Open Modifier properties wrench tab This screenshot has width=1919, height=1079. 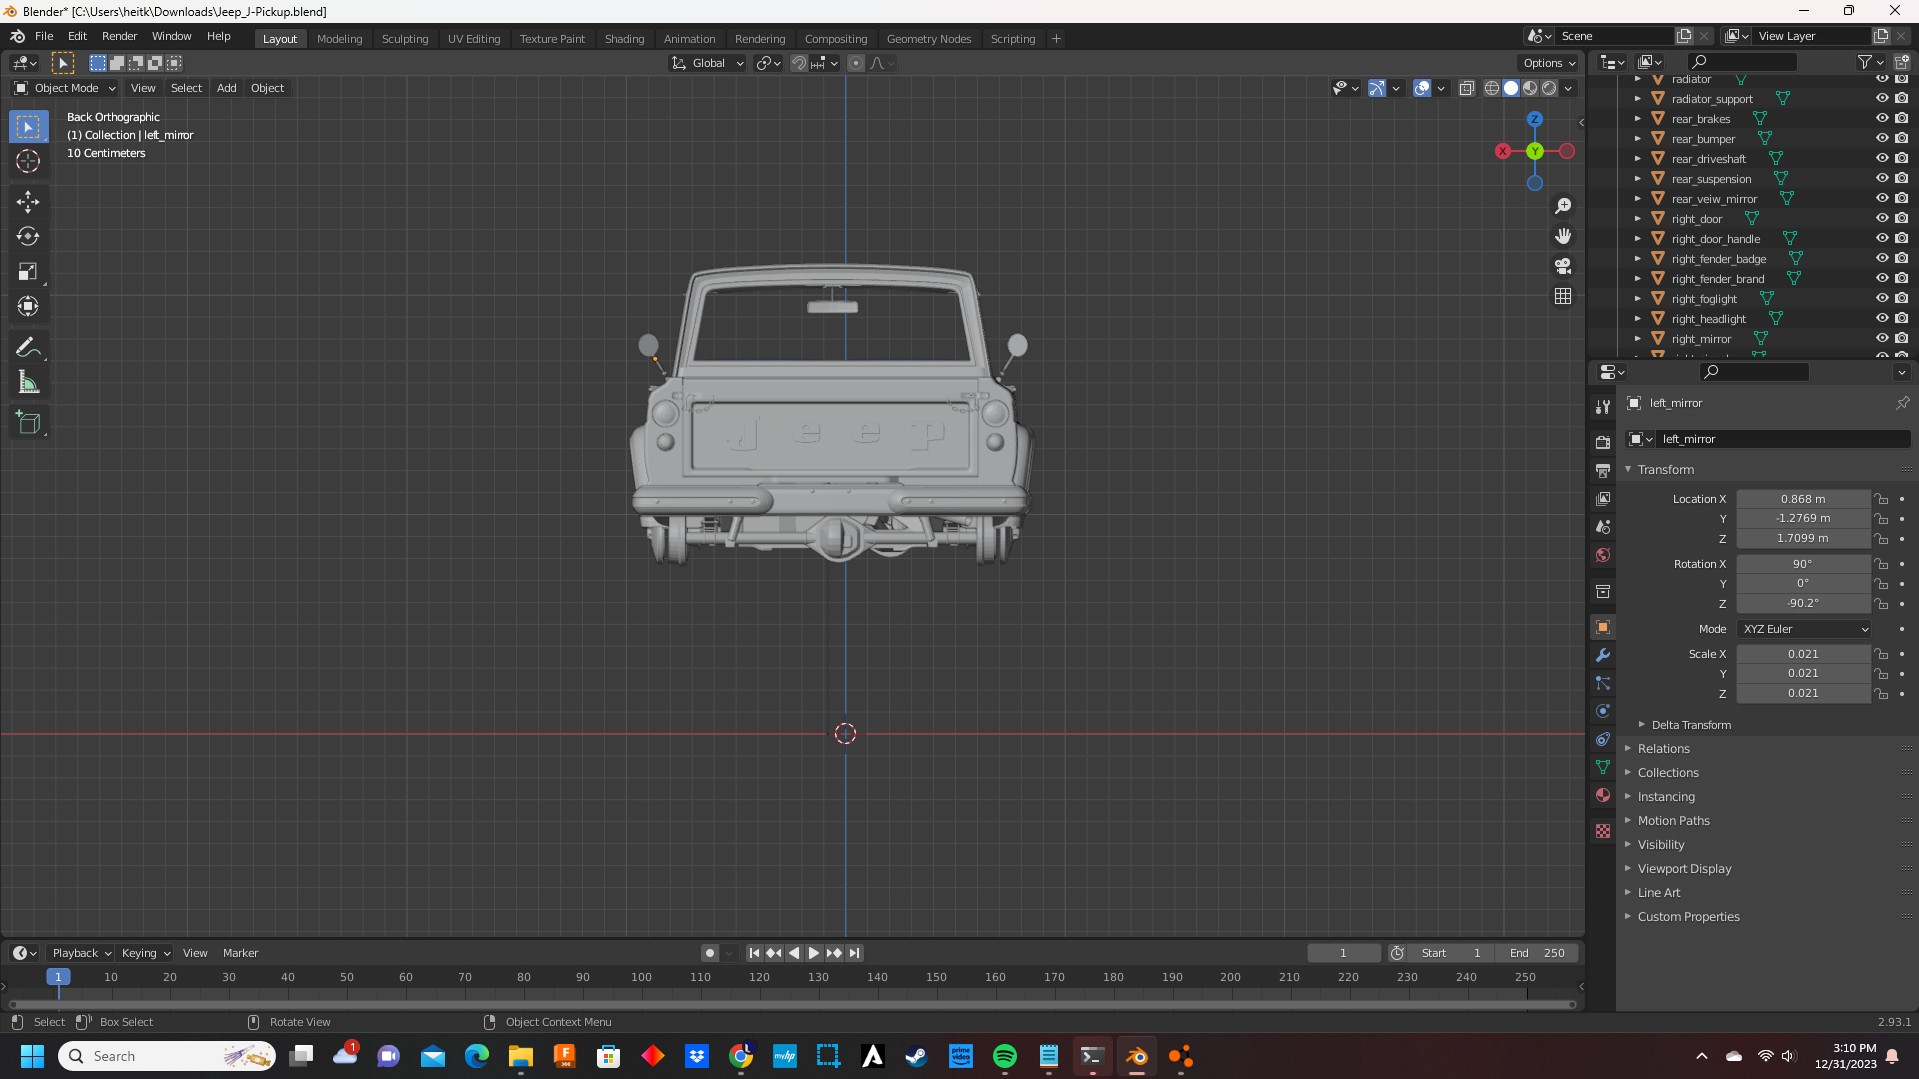tap(1603, 656)
